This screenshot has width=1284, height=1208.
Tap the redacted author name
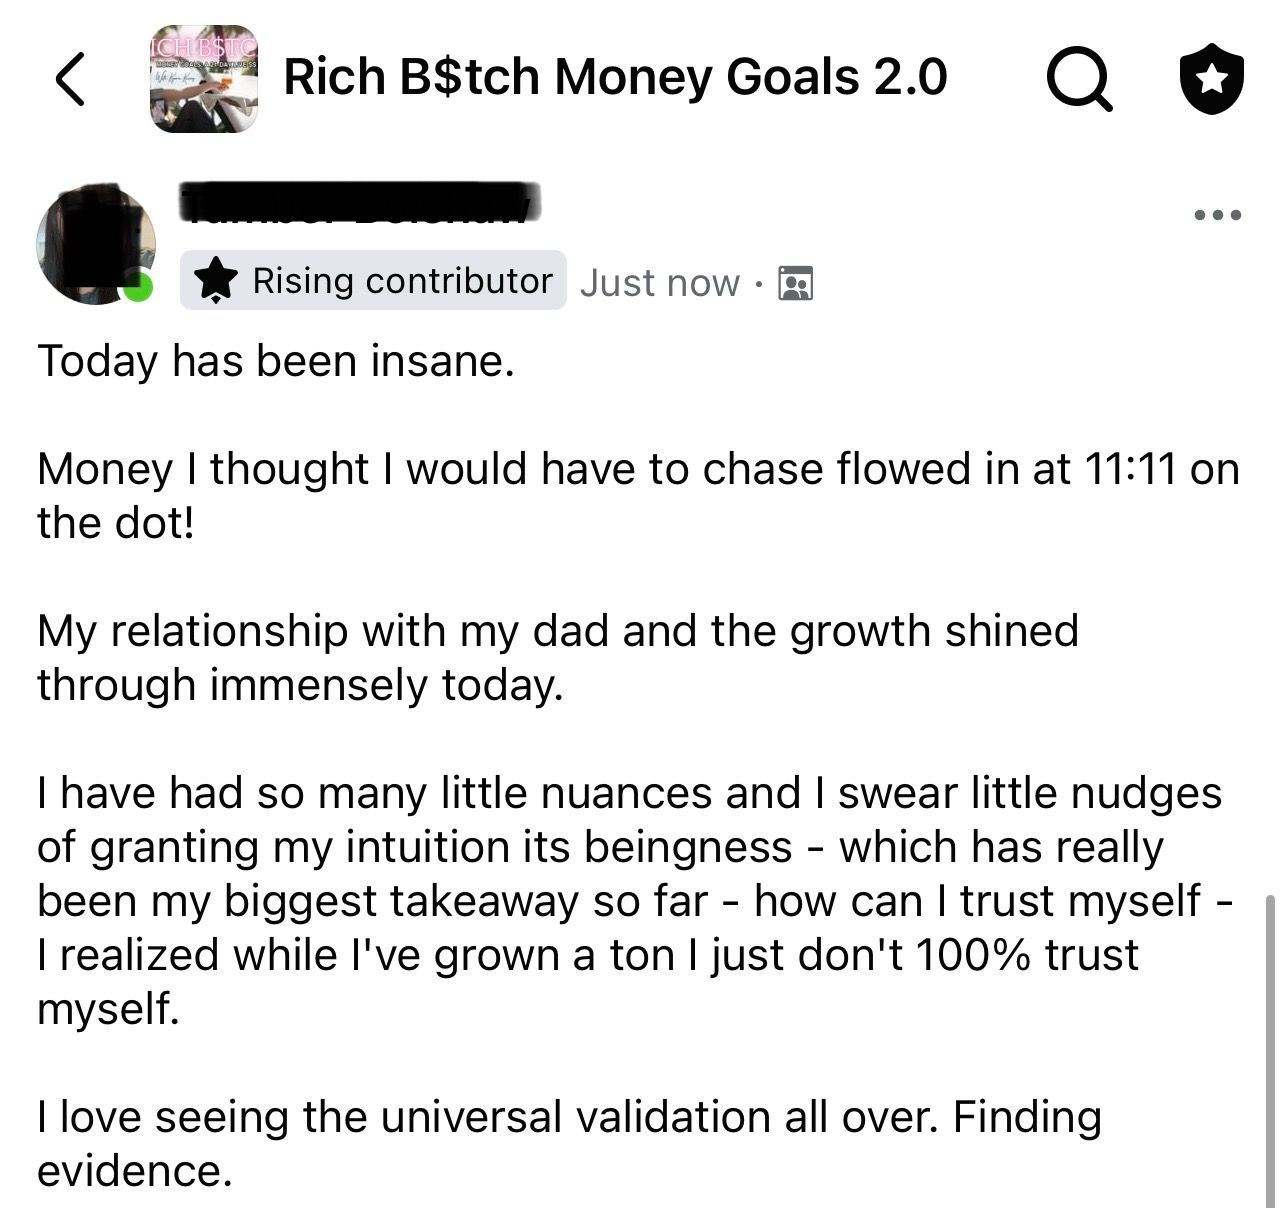360,201
